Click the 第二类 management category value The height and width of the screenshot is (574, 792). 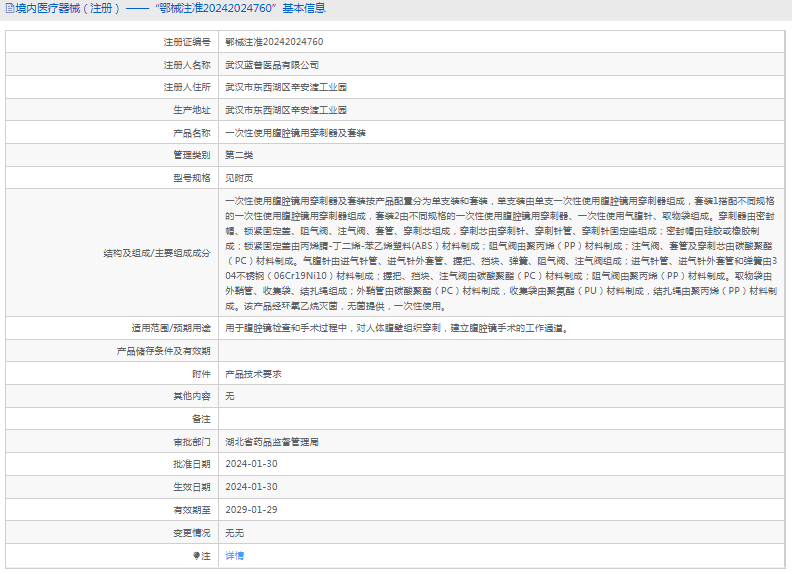tap(239, 155)
